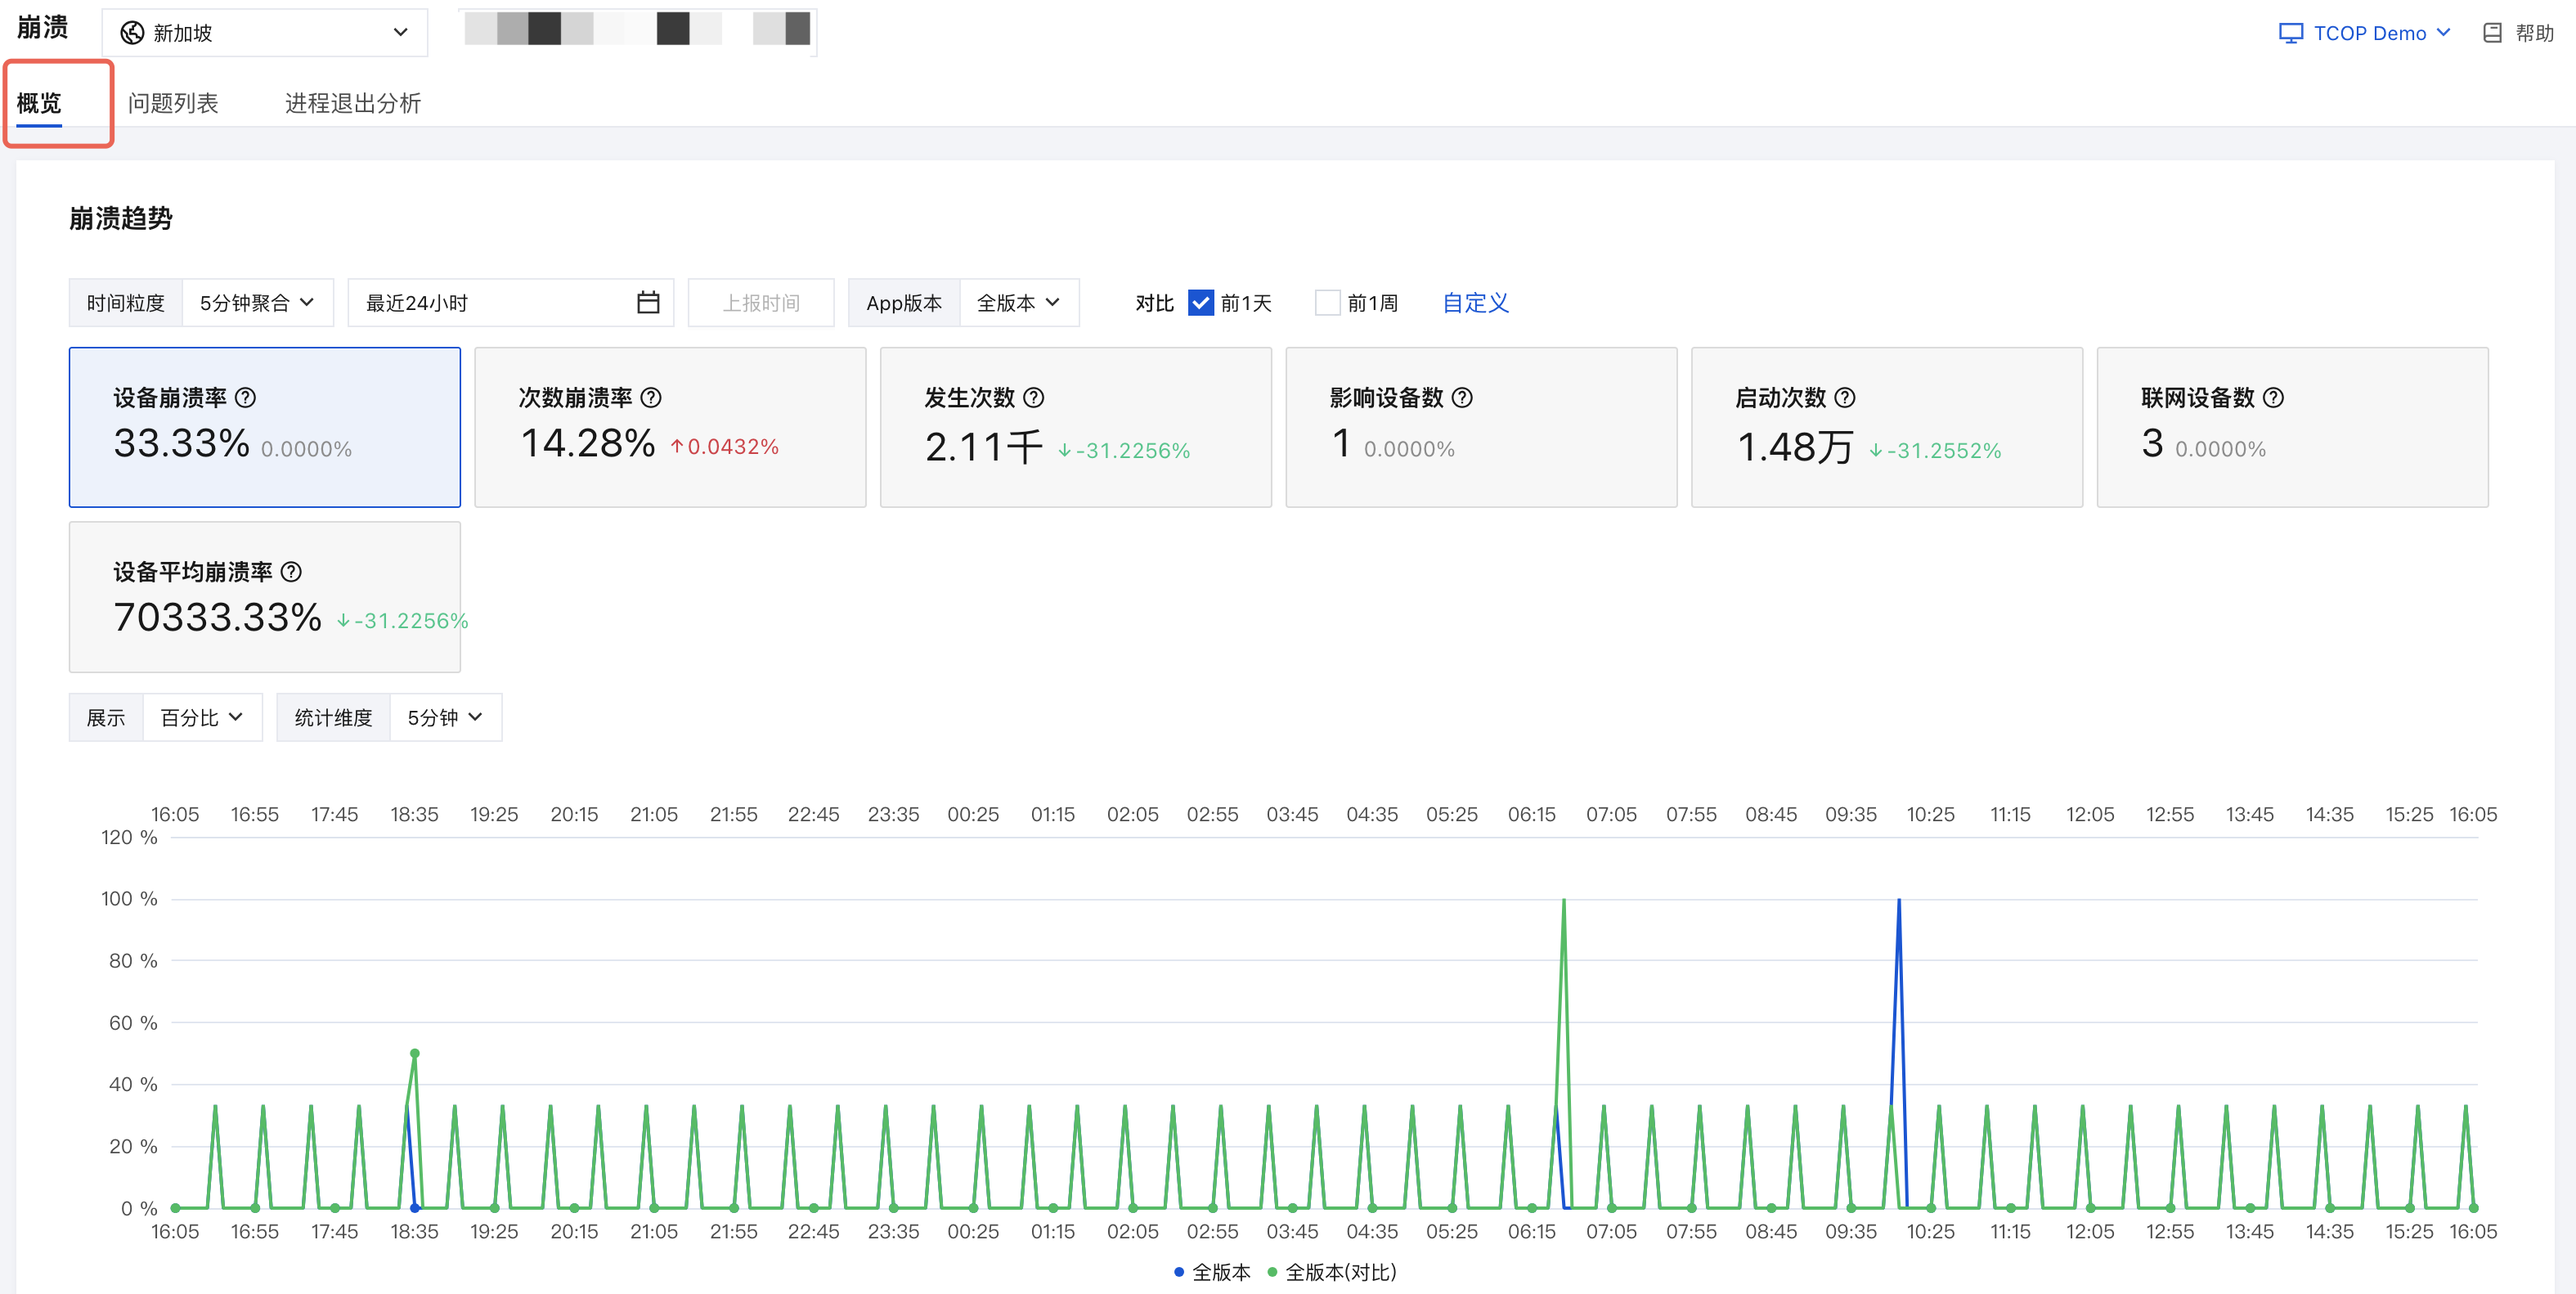The width and height of the screenshot is (2576, 1294).
Task: Click help icon beside 影响设备数
Action: [x=1462, y=398]
